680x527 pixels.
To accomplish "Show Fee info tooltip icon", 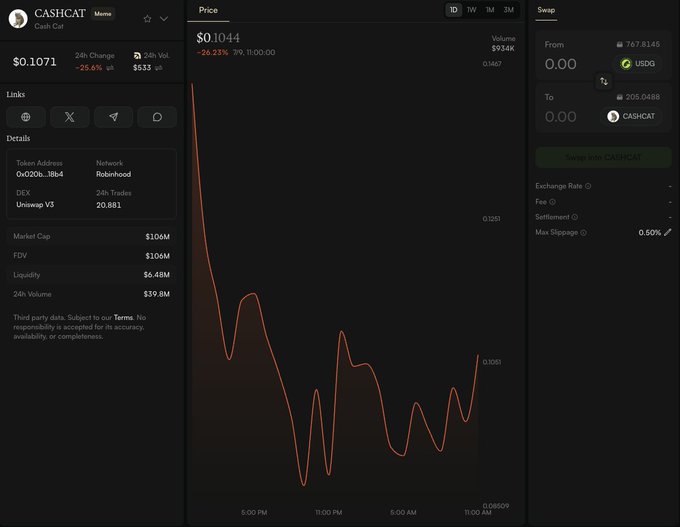I will point(552,202).
